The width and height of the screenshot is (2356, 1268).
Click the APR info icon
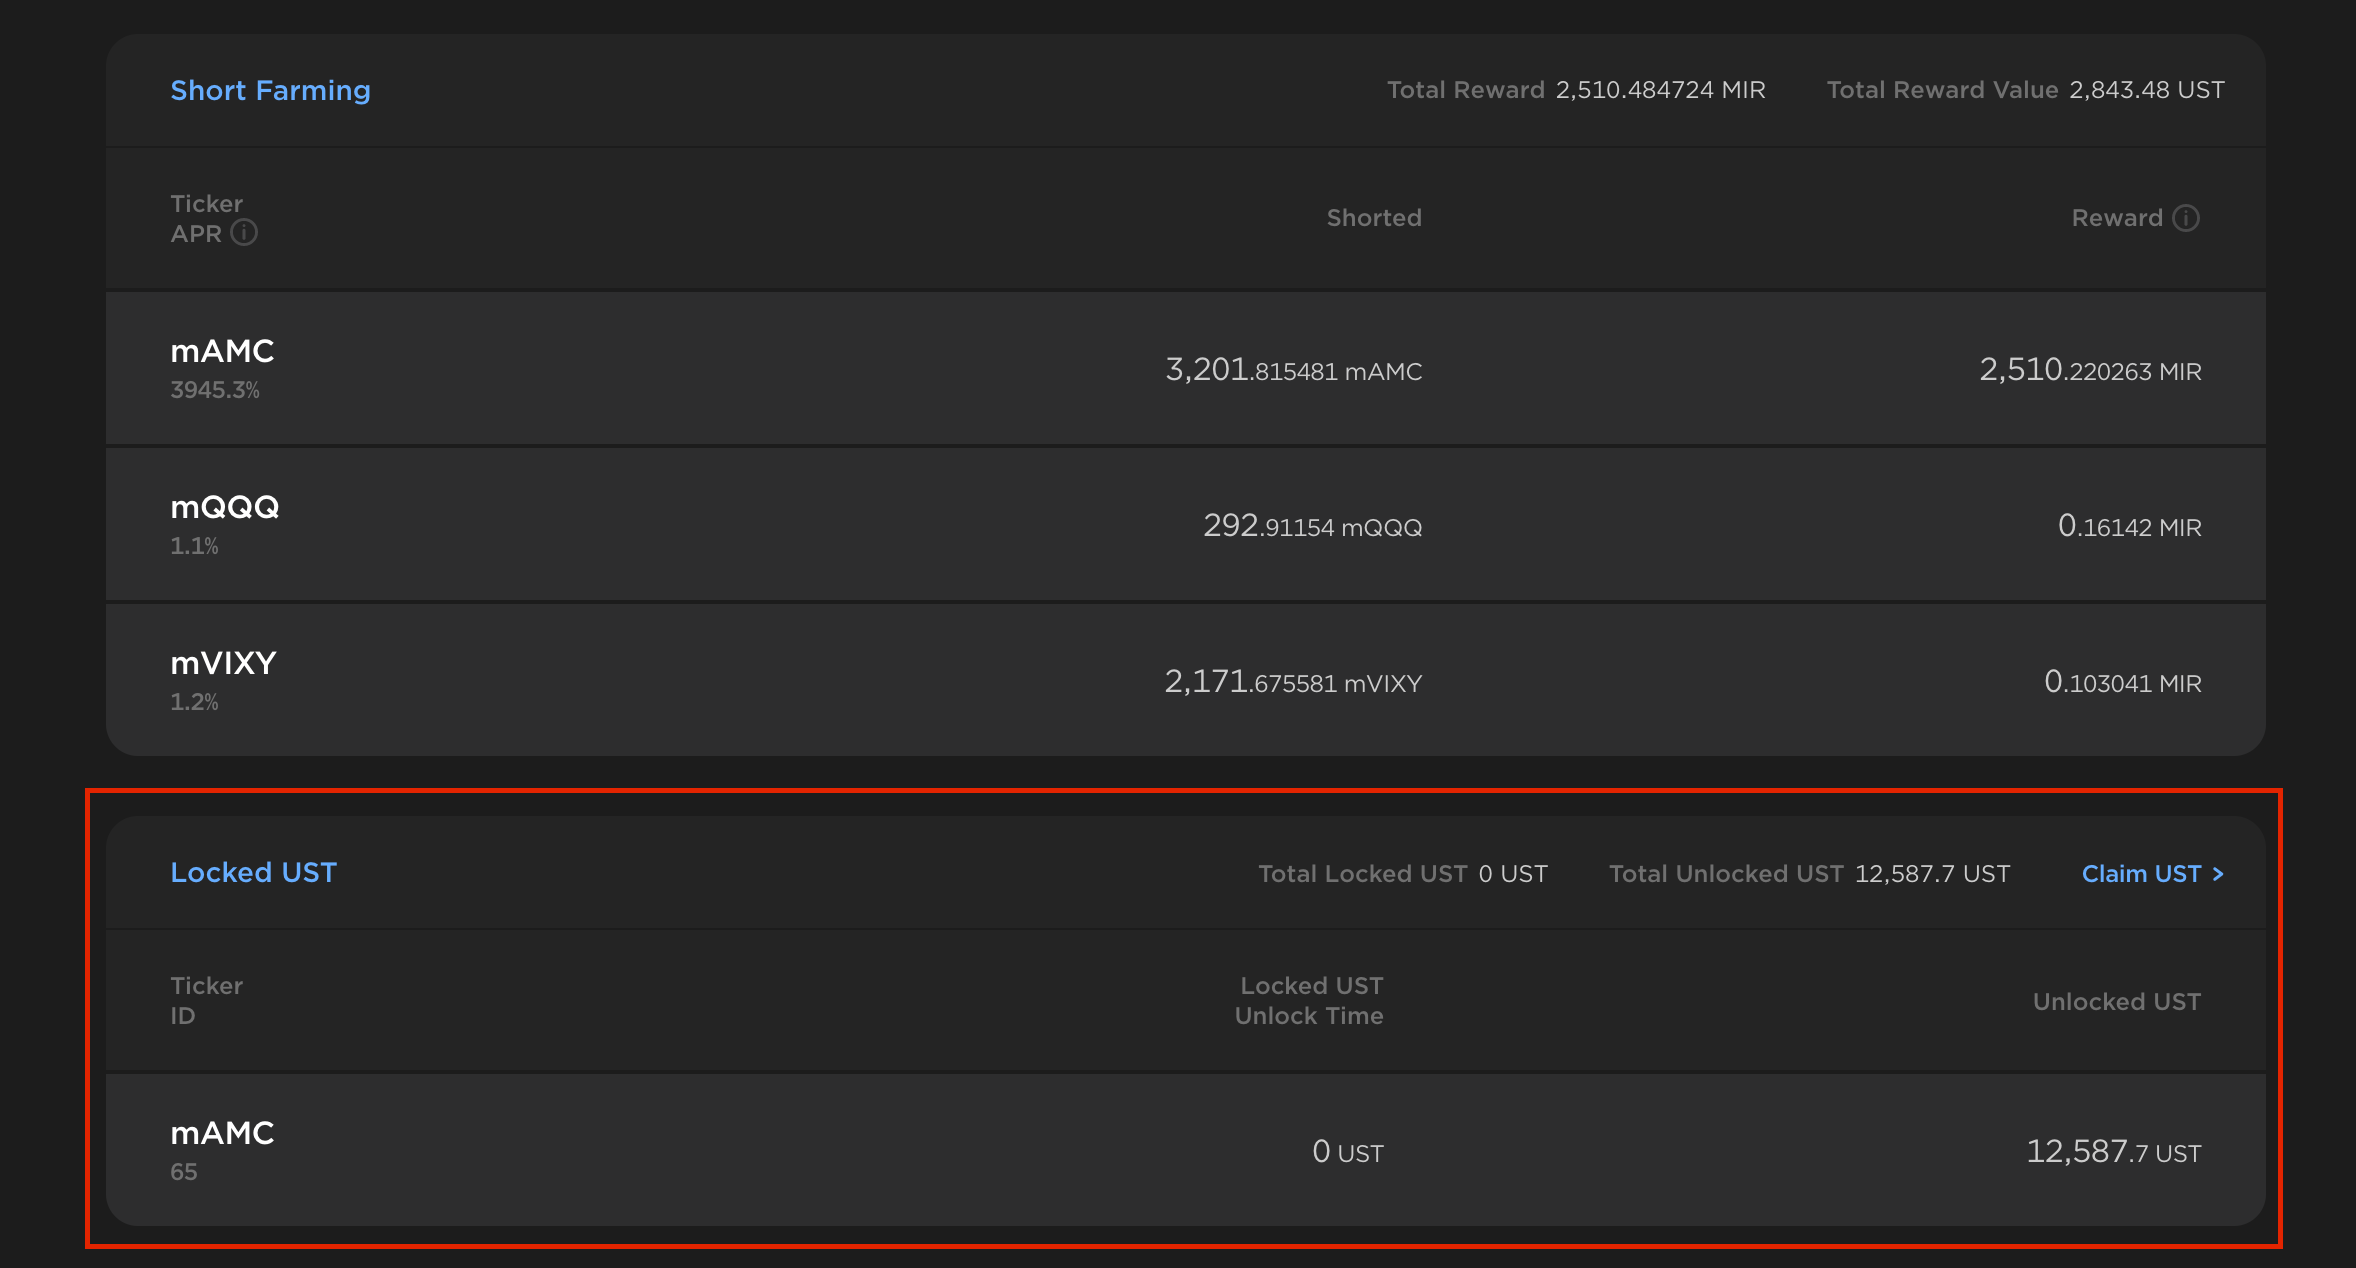click(244, 233)
